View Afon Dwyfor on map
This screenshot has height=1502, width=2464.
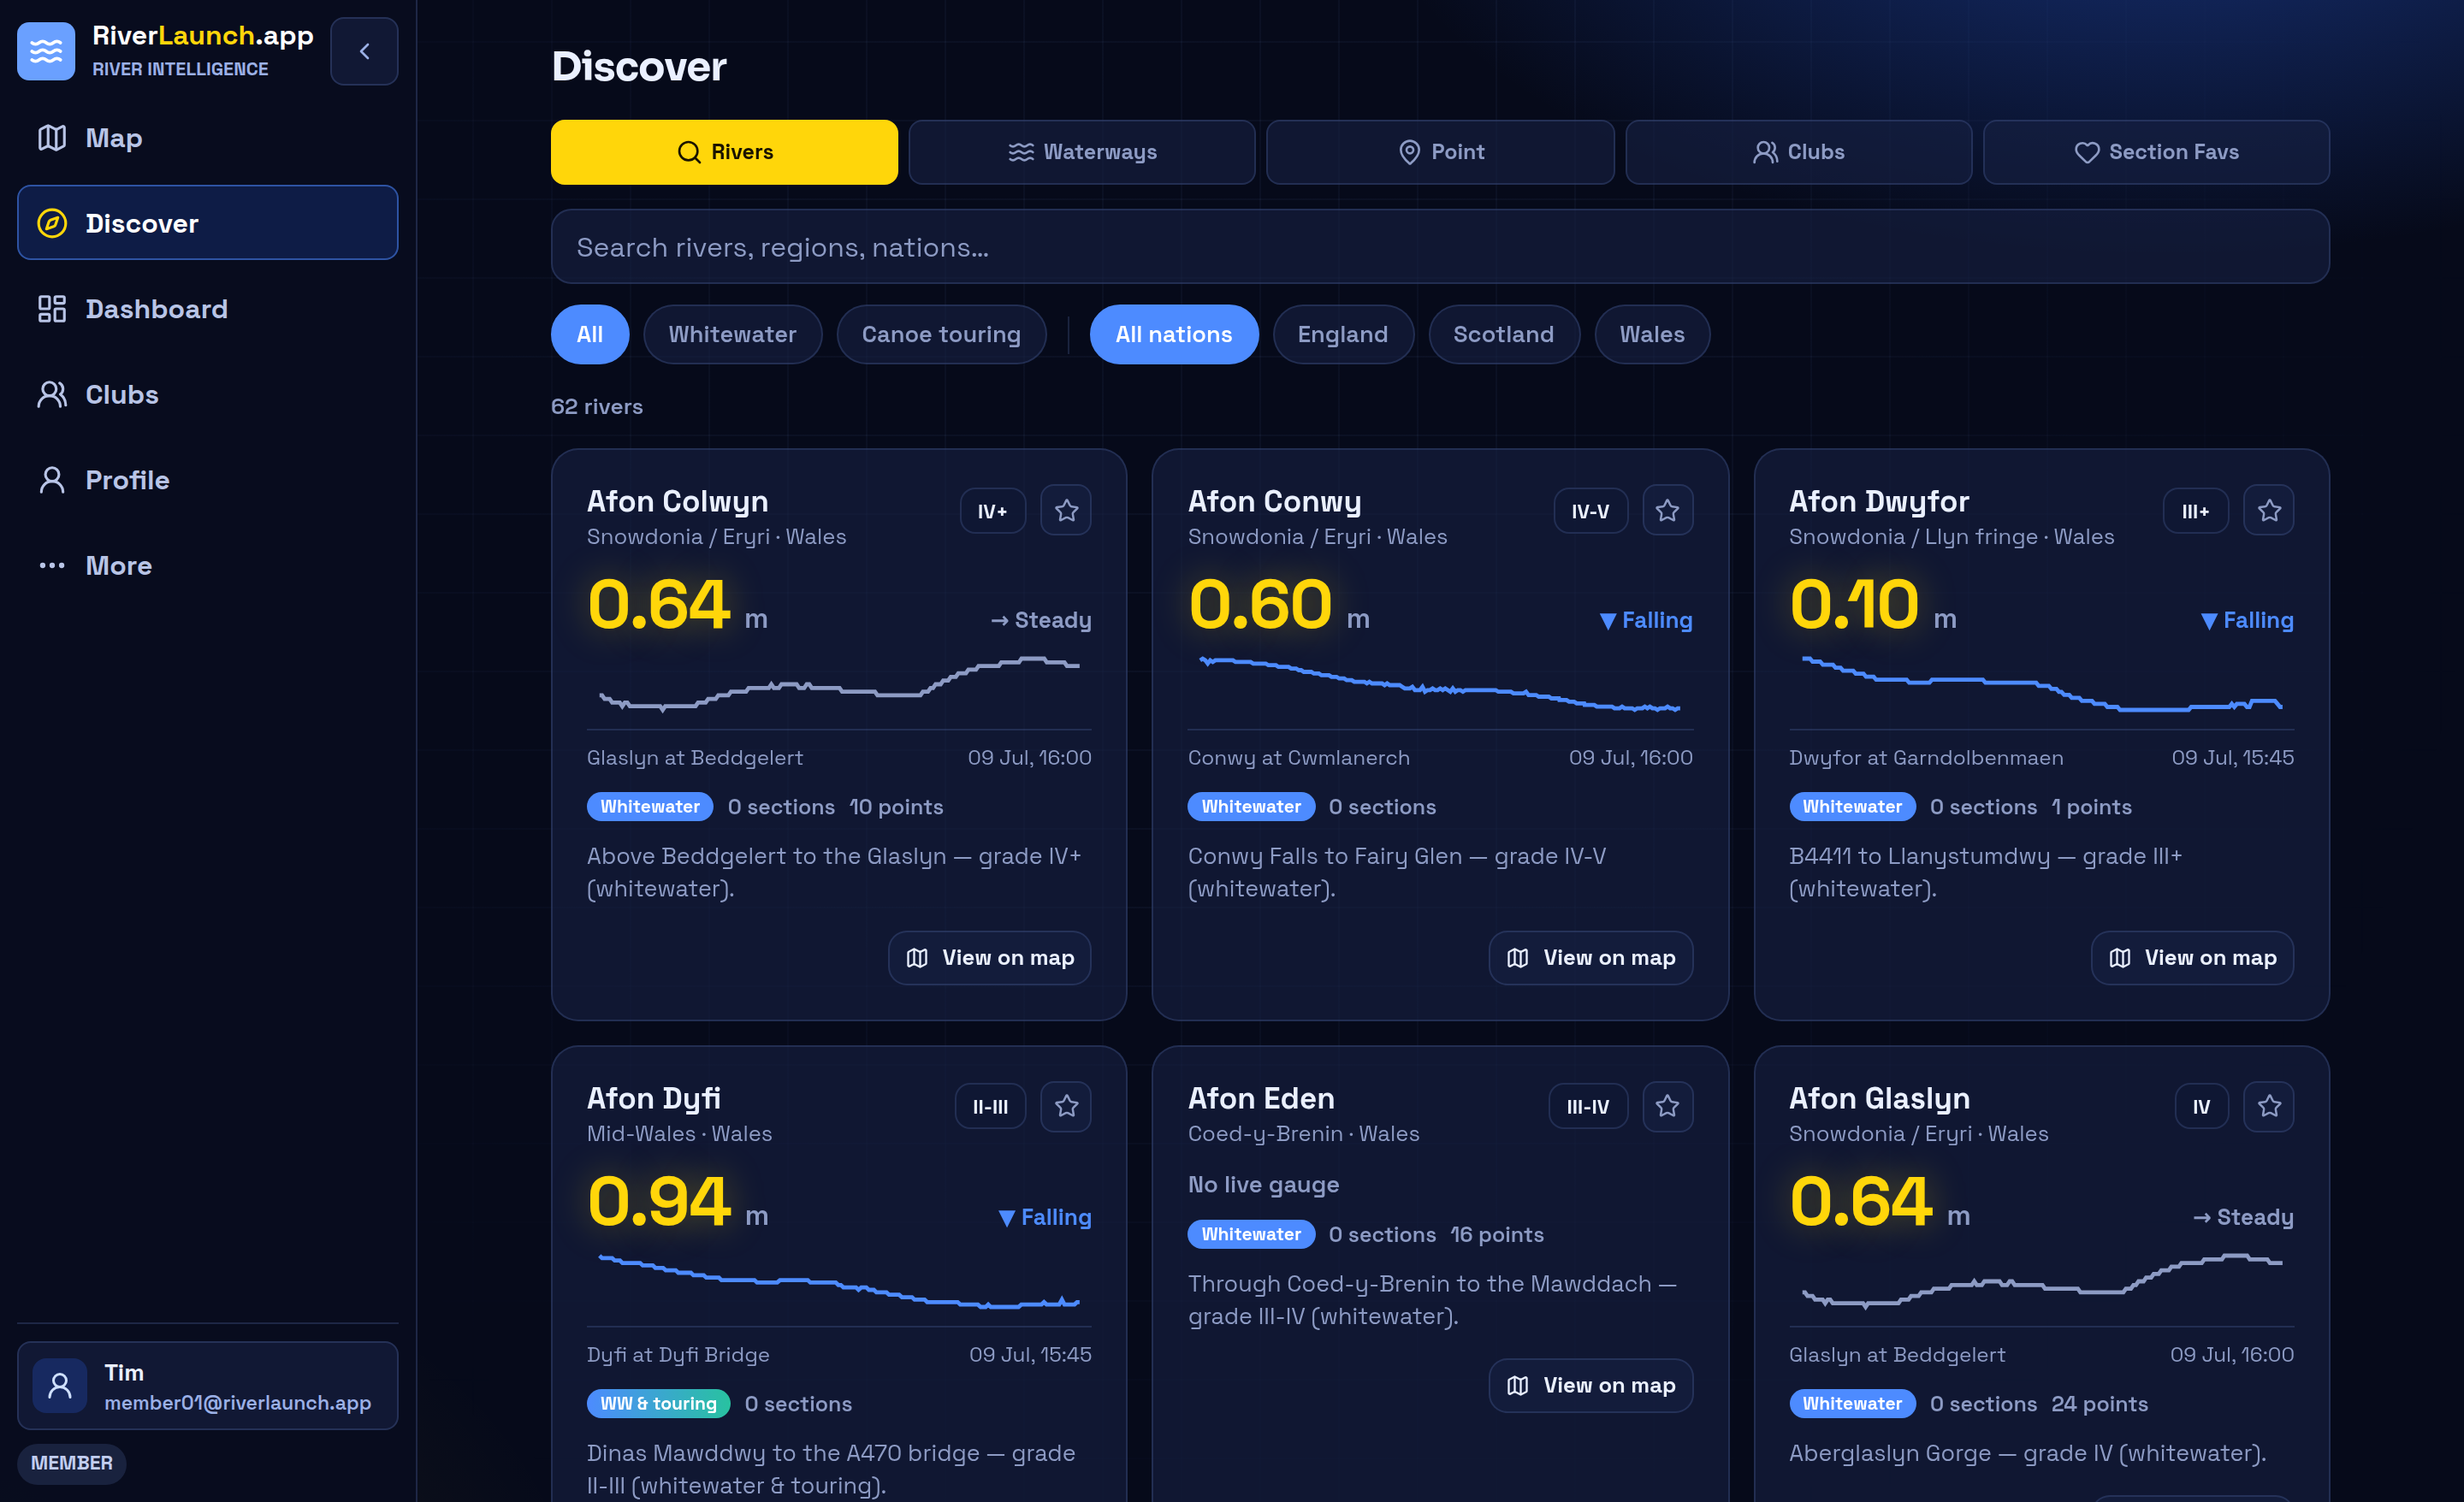(2193, 958)
